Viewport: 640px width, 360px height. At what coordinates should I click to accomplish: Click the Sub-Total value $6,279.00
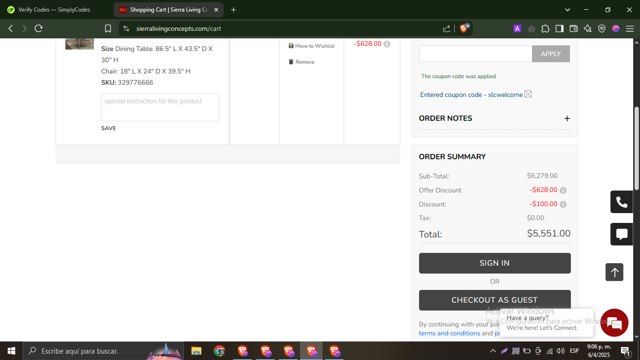[542, 176]
